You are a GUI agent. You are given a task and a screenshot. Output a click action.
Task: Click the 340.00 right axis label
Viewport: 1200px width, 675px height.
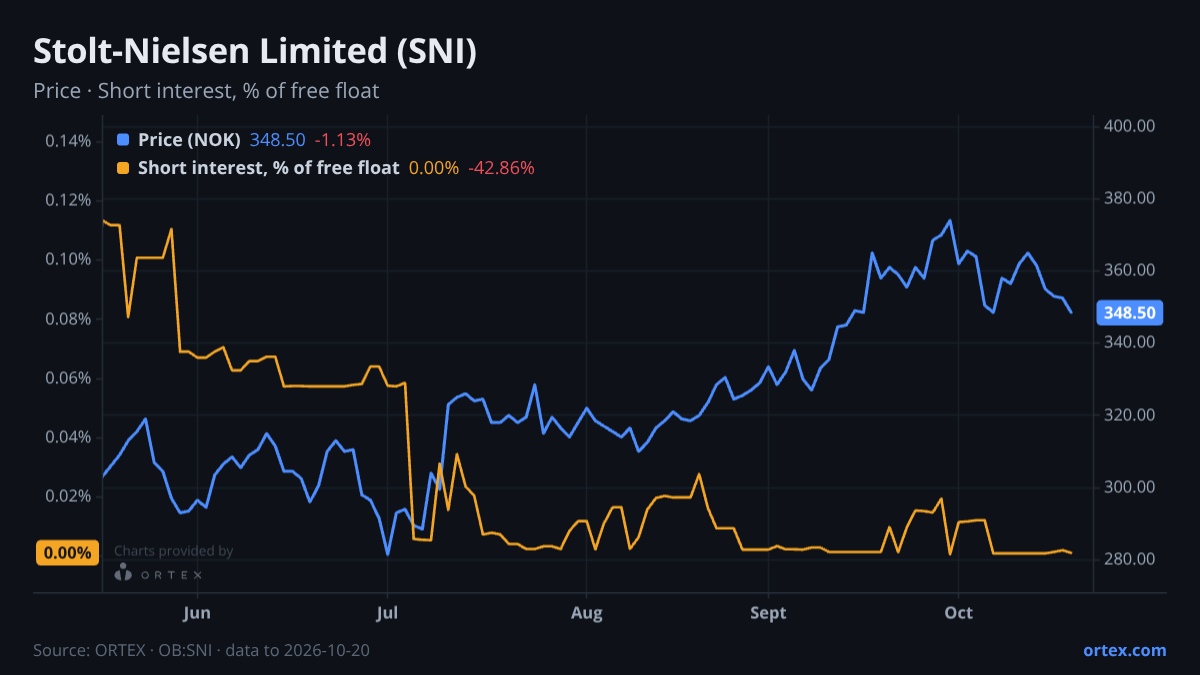(1130, 342)
